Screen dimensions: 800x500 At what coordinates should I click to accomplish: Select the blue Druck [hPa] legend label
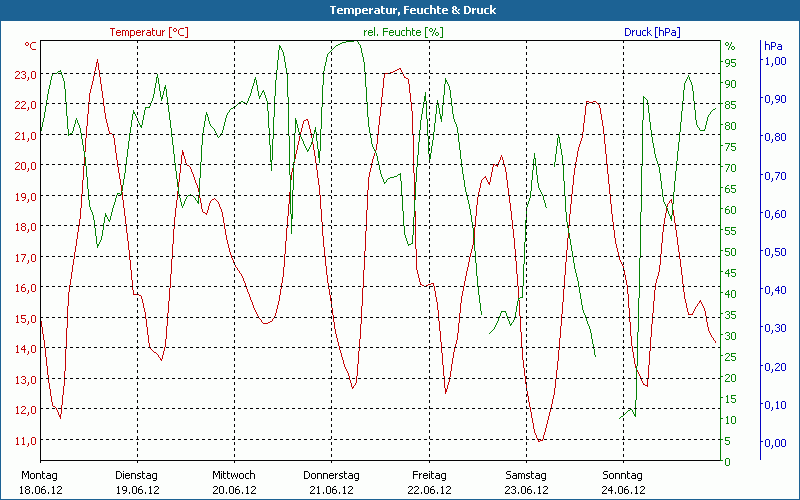click(x=652, y=32)
